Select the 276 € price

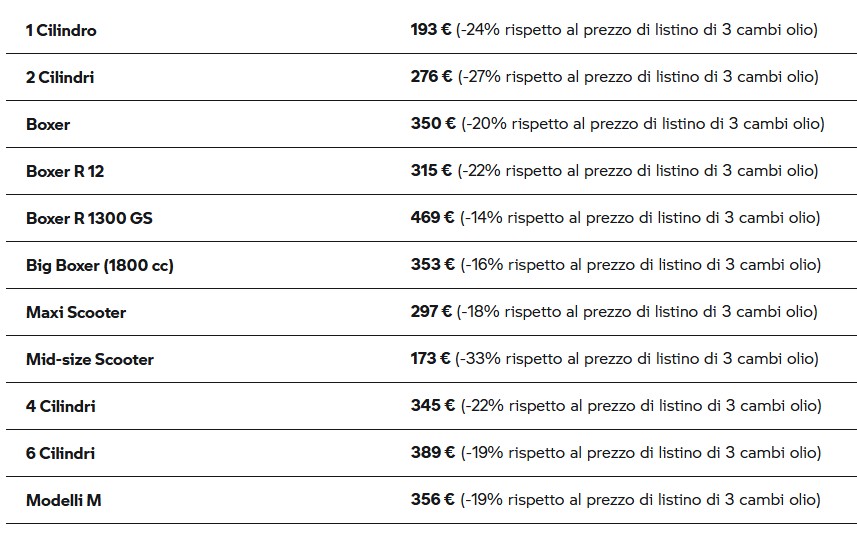(432, 76)
